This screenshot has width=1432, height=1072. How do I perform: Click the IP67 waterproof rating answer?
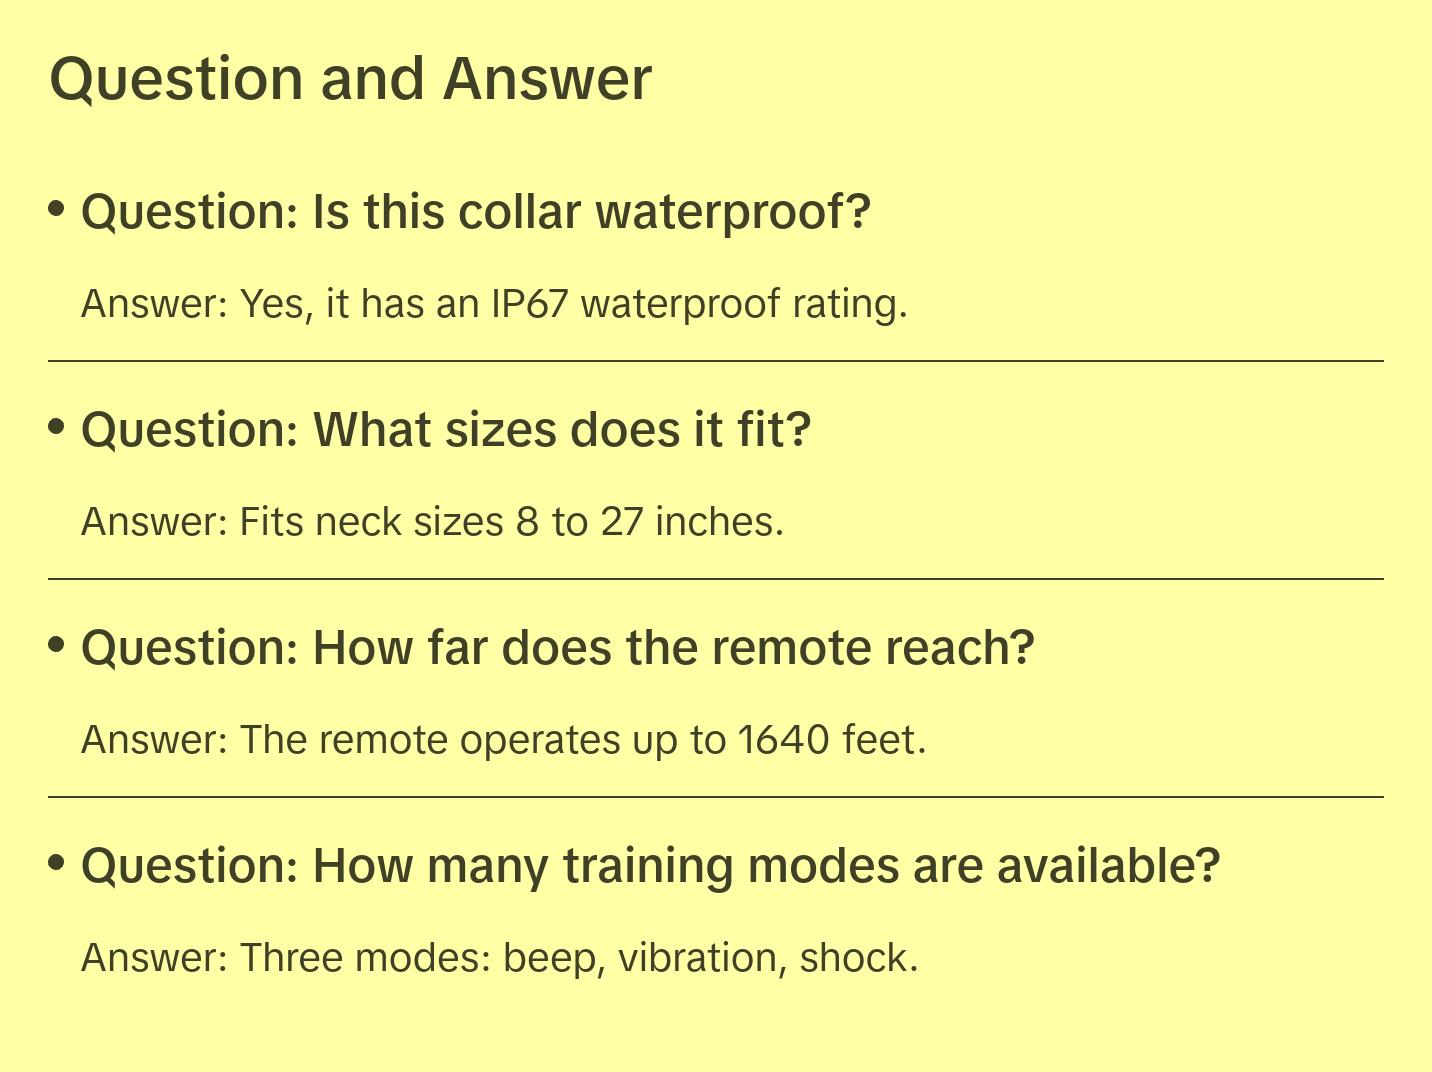(494, 303)
